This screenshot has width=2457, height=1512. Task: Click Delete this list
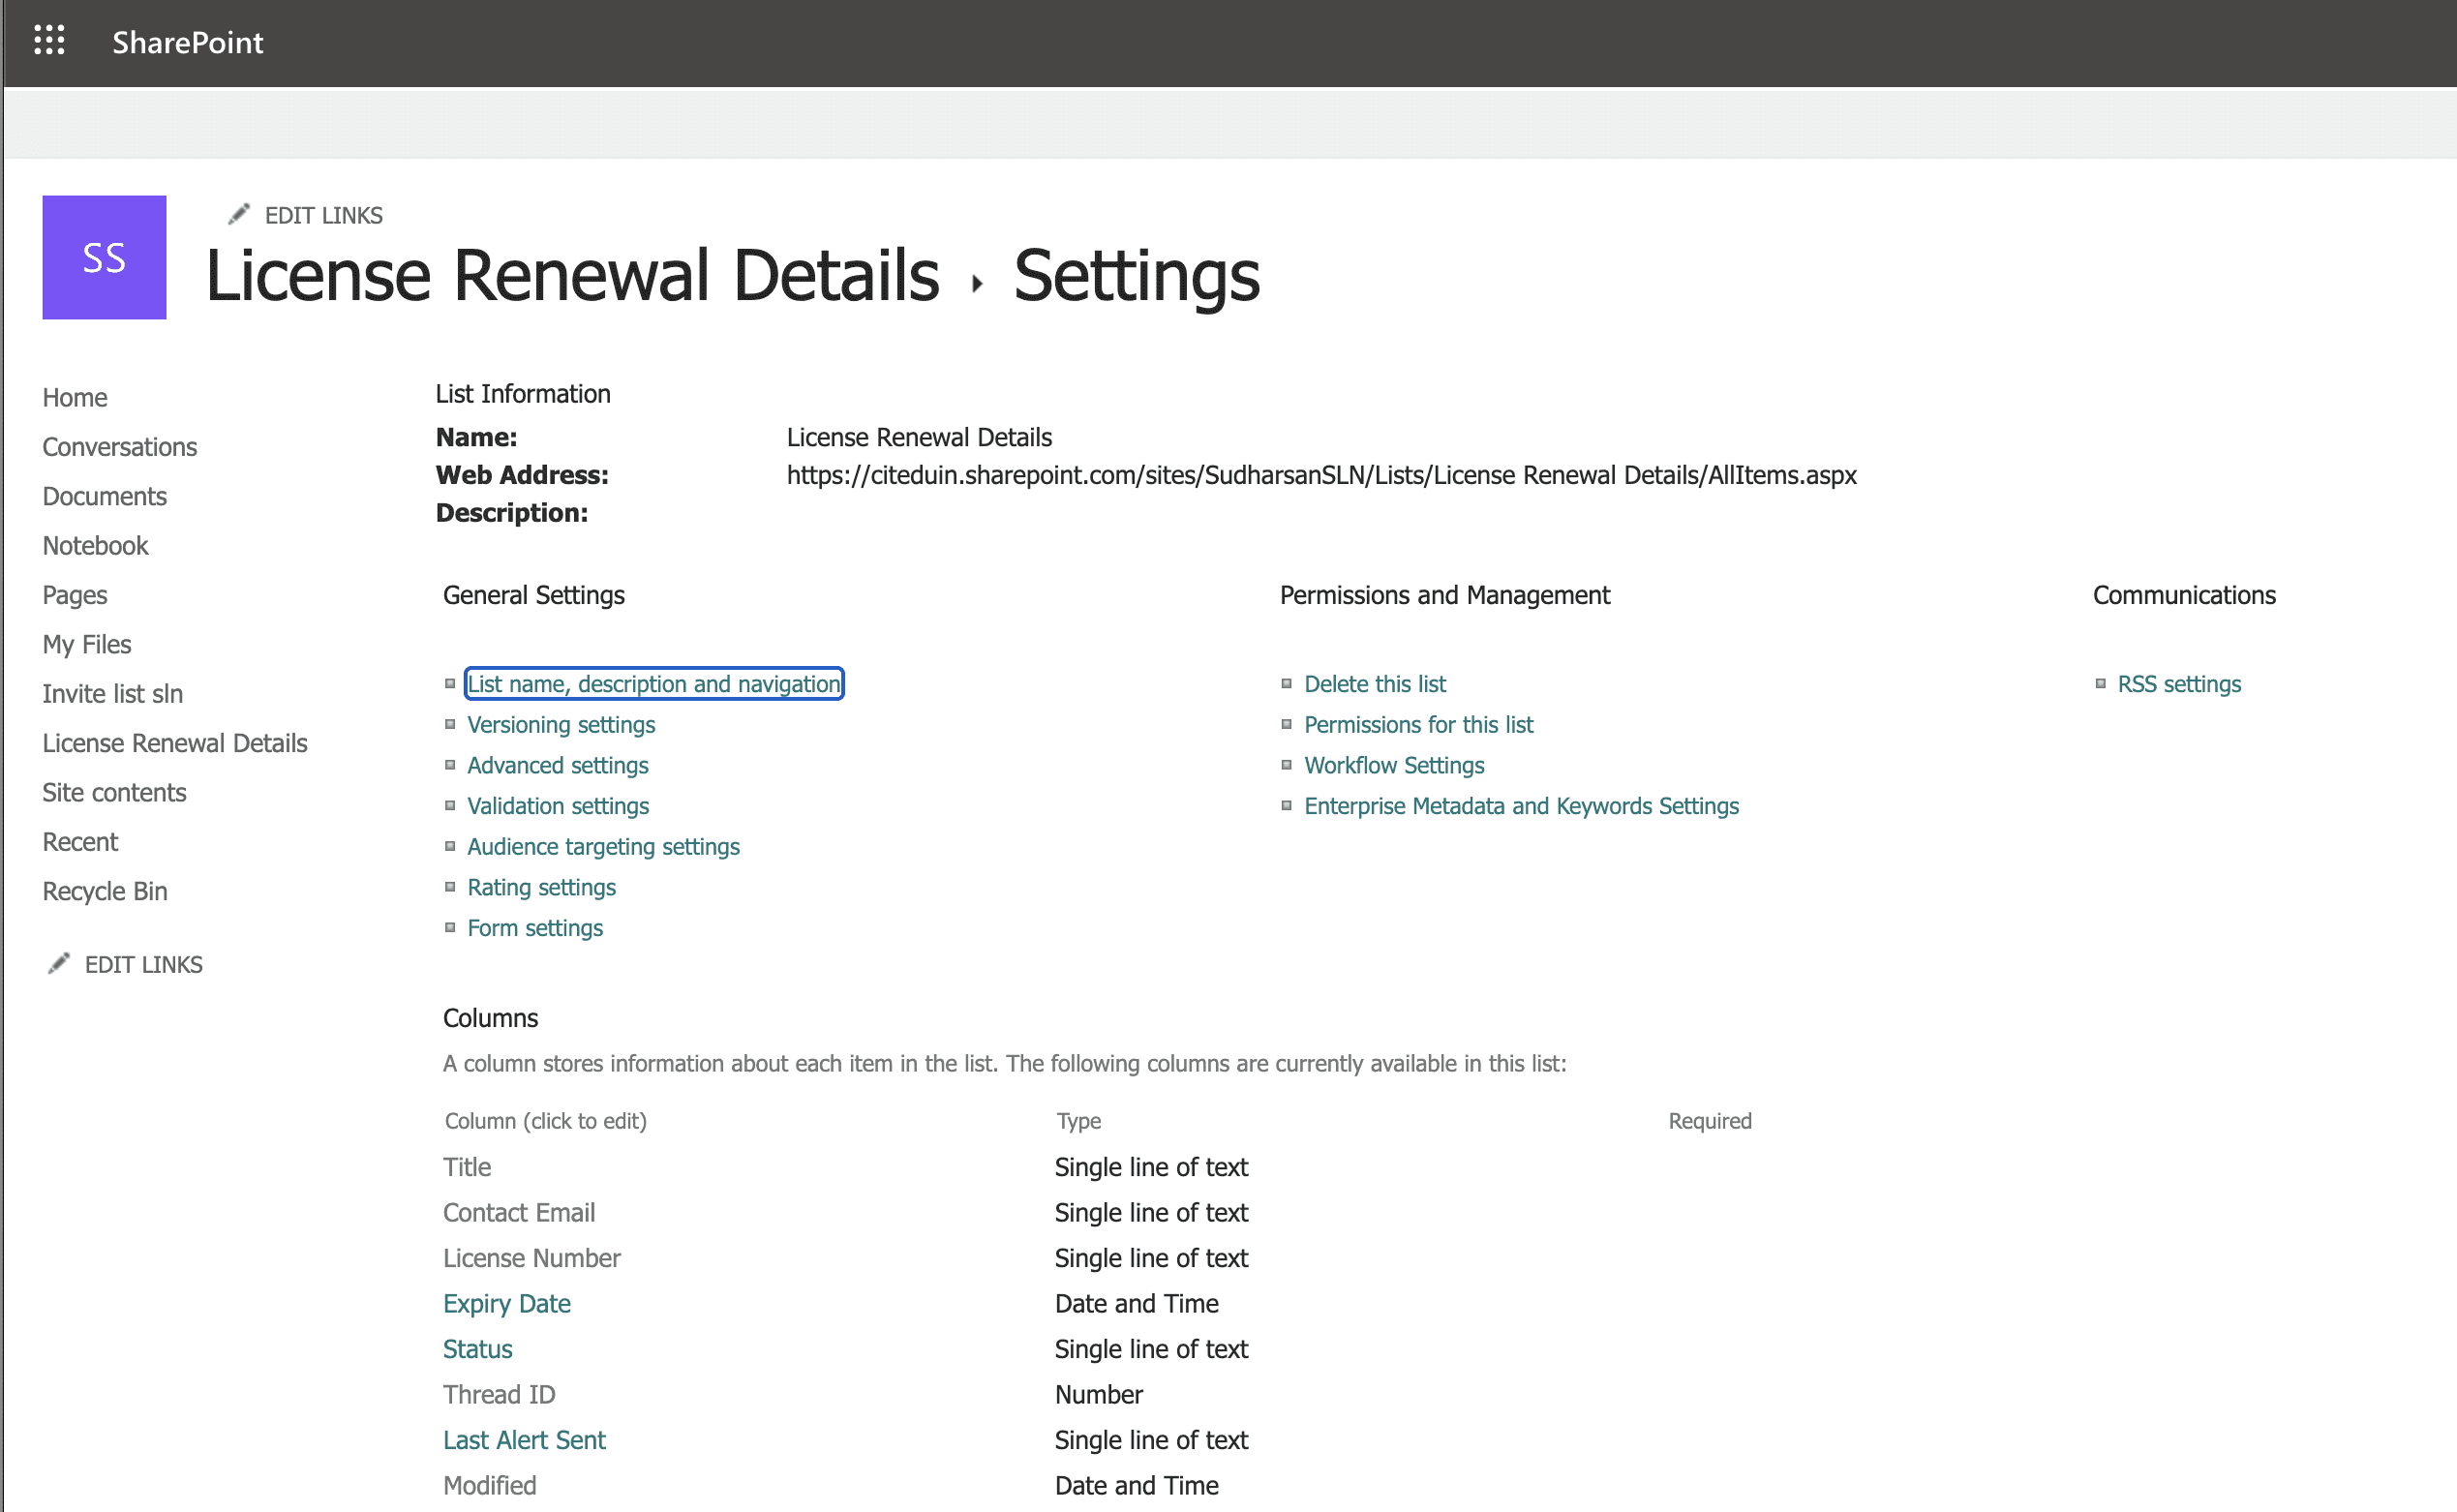(x=1375, y=684)
